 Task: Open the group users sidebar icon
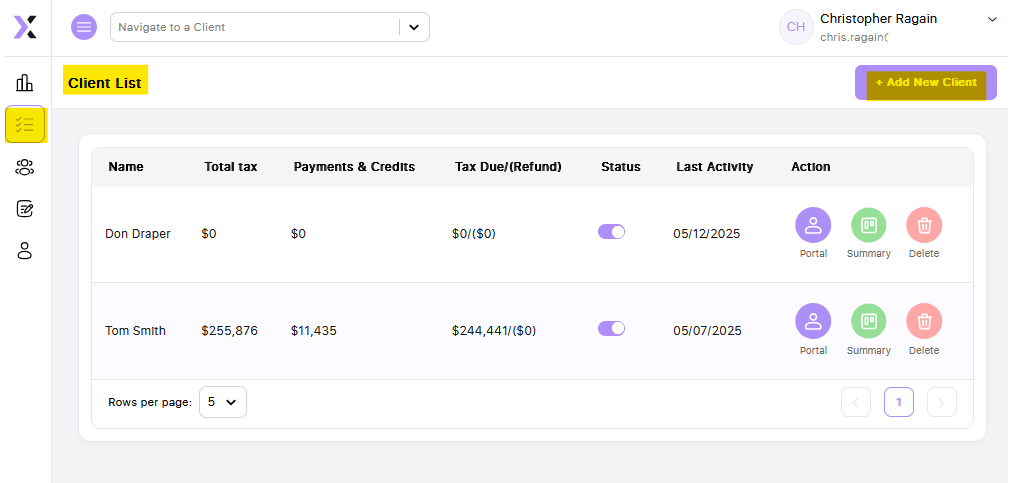click(24, 167)
